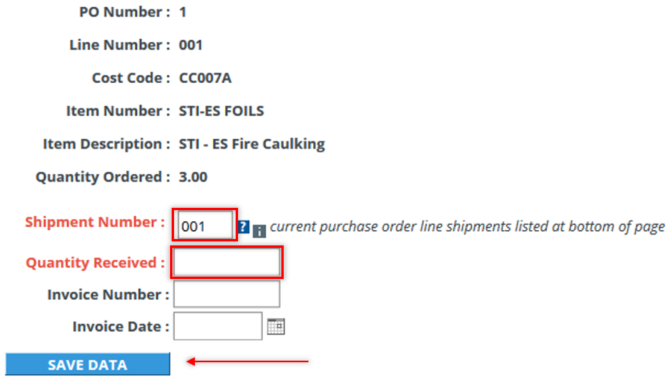
Task: Select the Invoice Number text field
Action: 226,294
